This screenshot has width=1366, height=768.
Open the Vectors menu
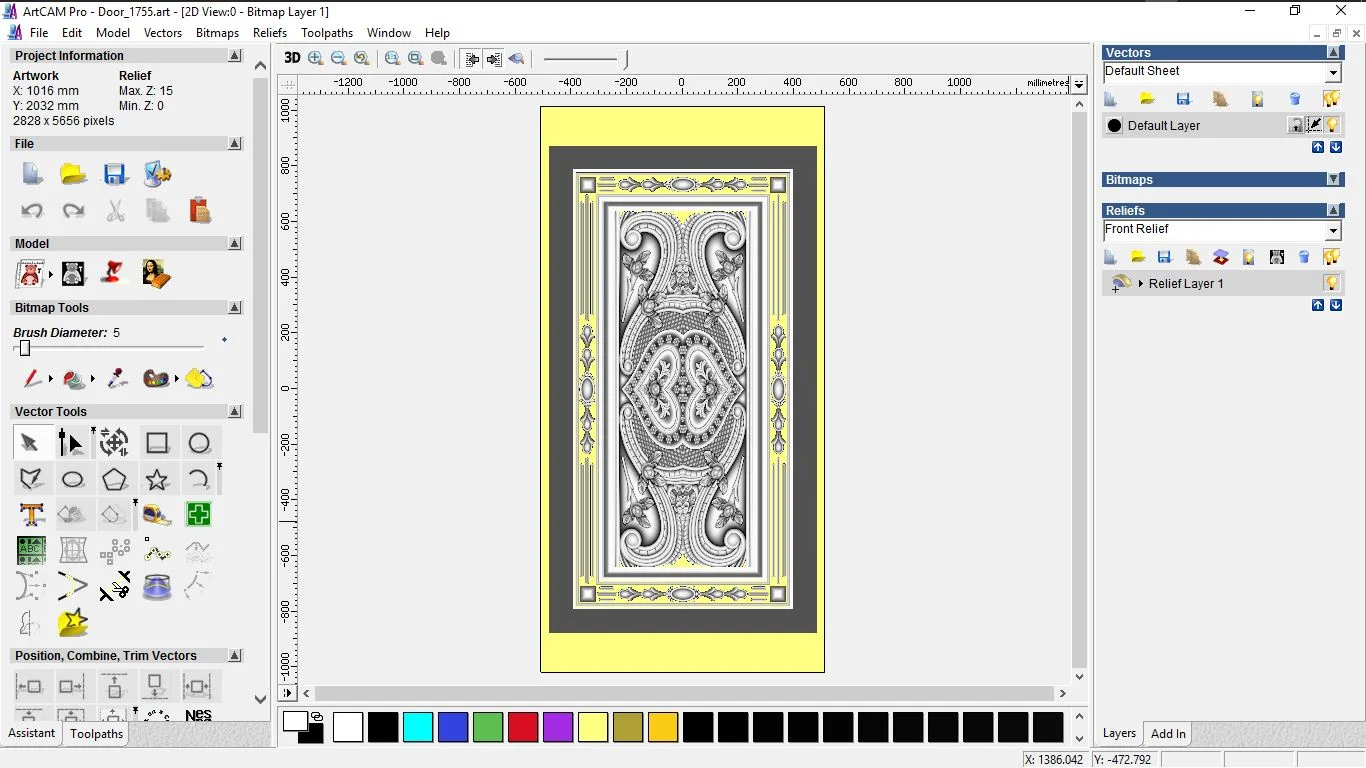point(163,32)
